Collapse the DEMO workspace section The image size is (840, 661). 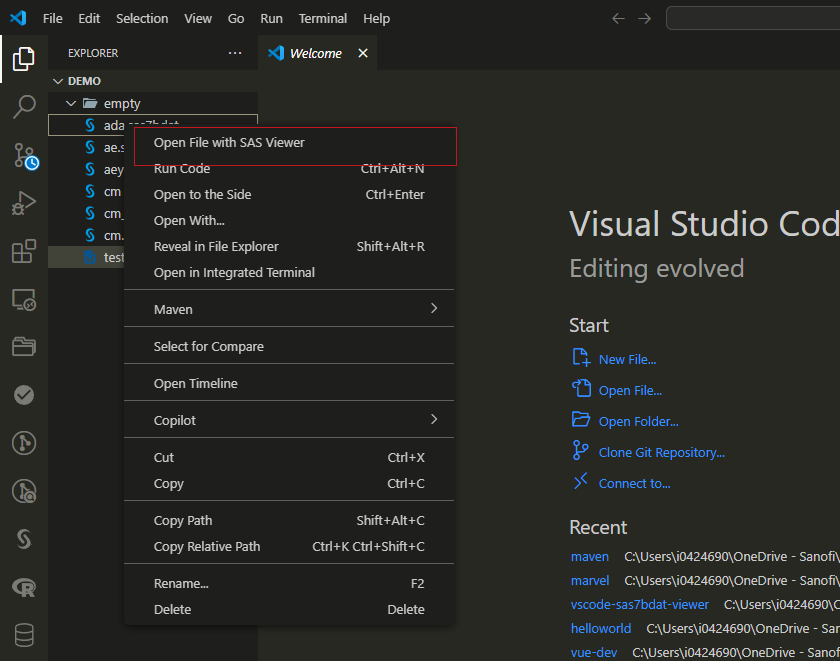coord(58,81)
